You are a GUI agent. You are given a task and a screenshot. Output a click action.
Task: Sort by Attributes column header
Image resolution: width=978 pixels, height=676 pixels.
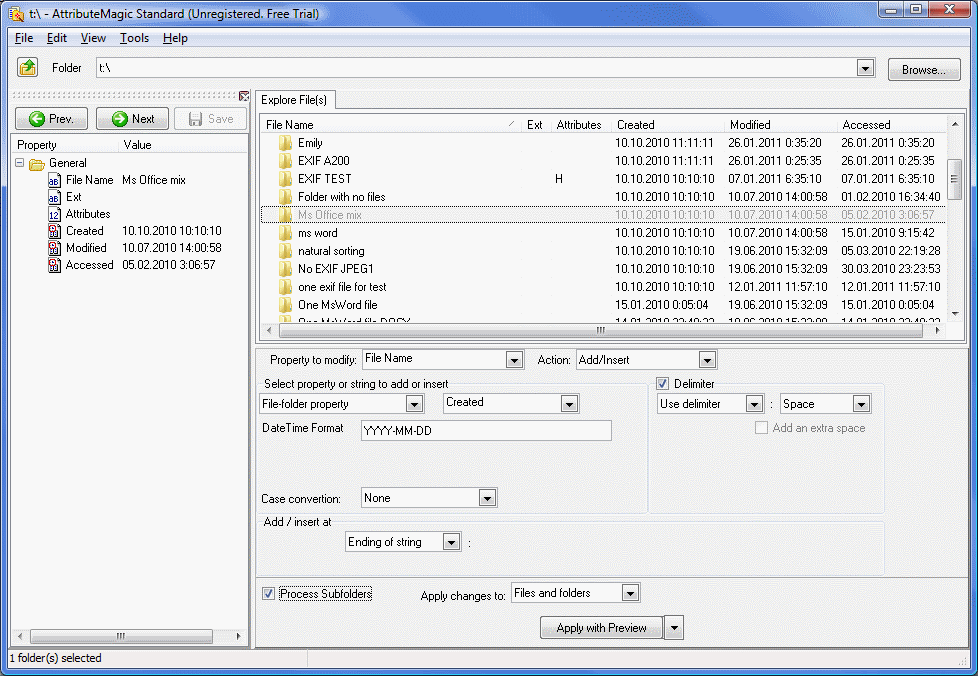[579, 125]
